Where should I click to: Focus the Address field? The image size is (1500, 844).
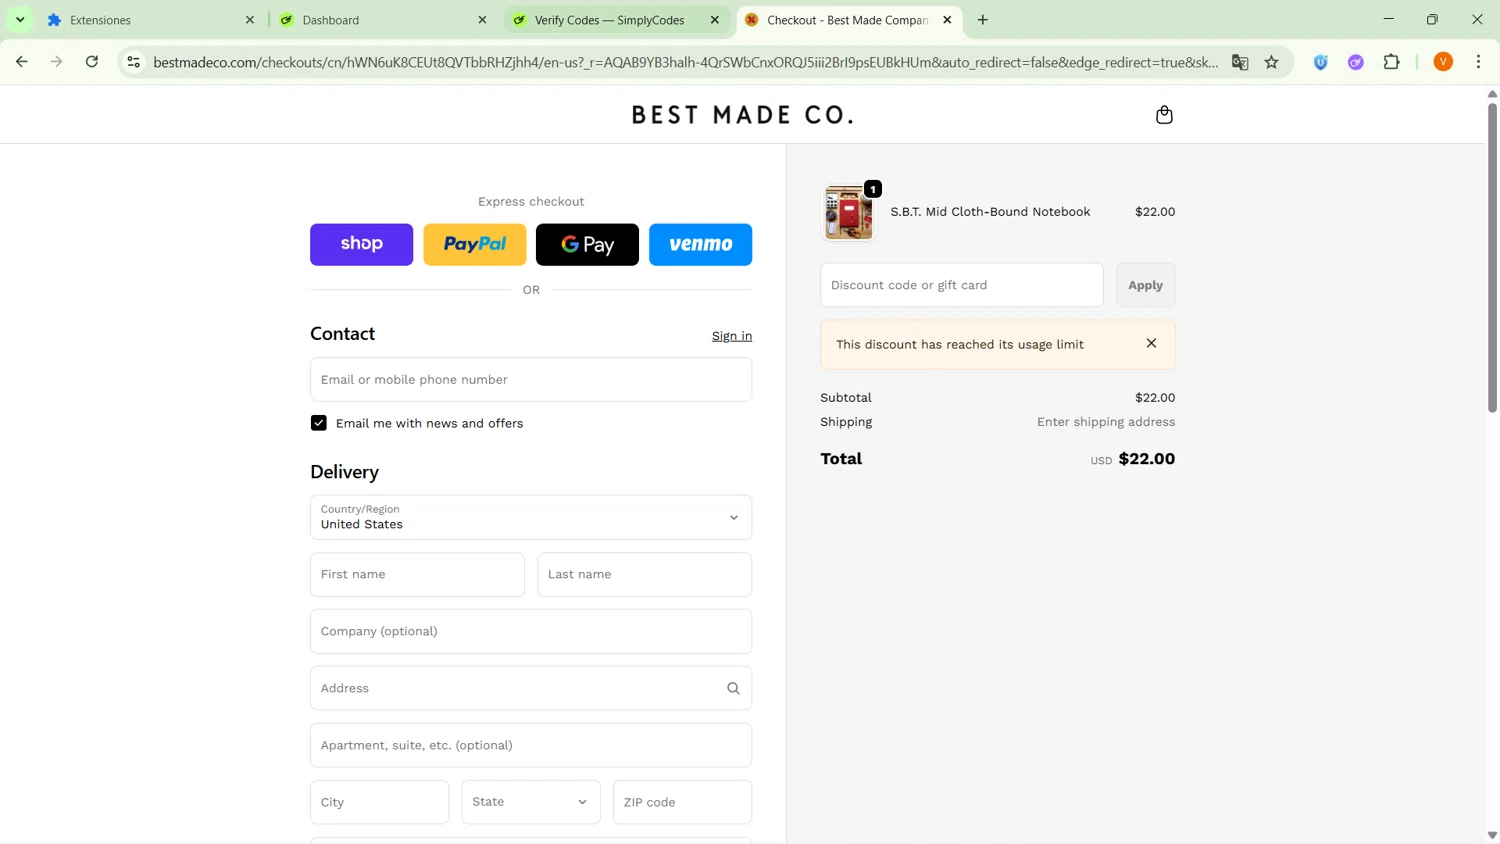click(x=531, y=688)
